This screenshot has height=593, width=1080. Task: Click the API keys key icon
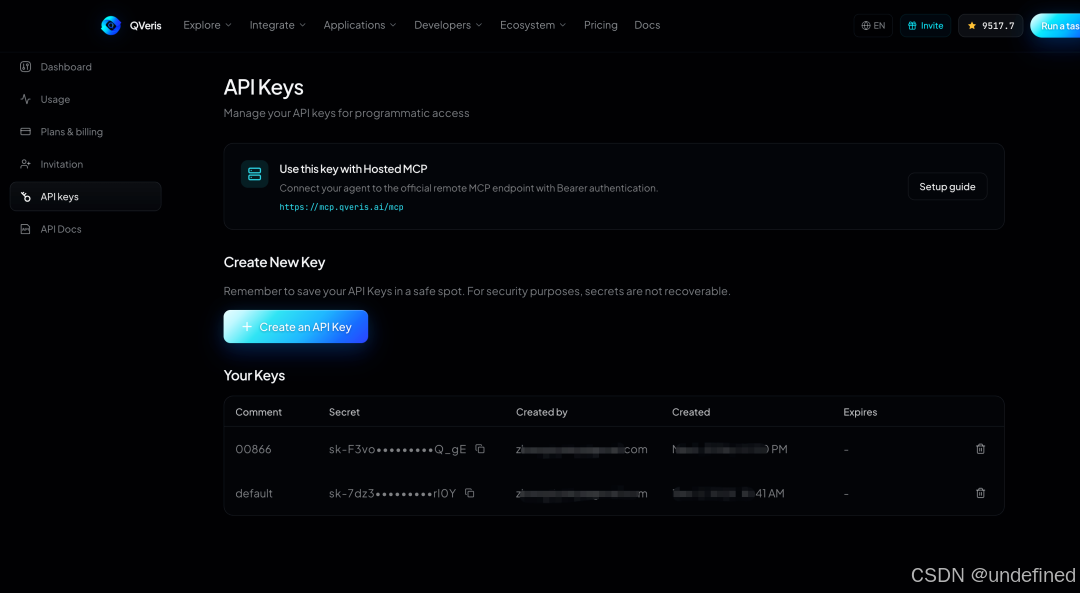coord(25,197)
